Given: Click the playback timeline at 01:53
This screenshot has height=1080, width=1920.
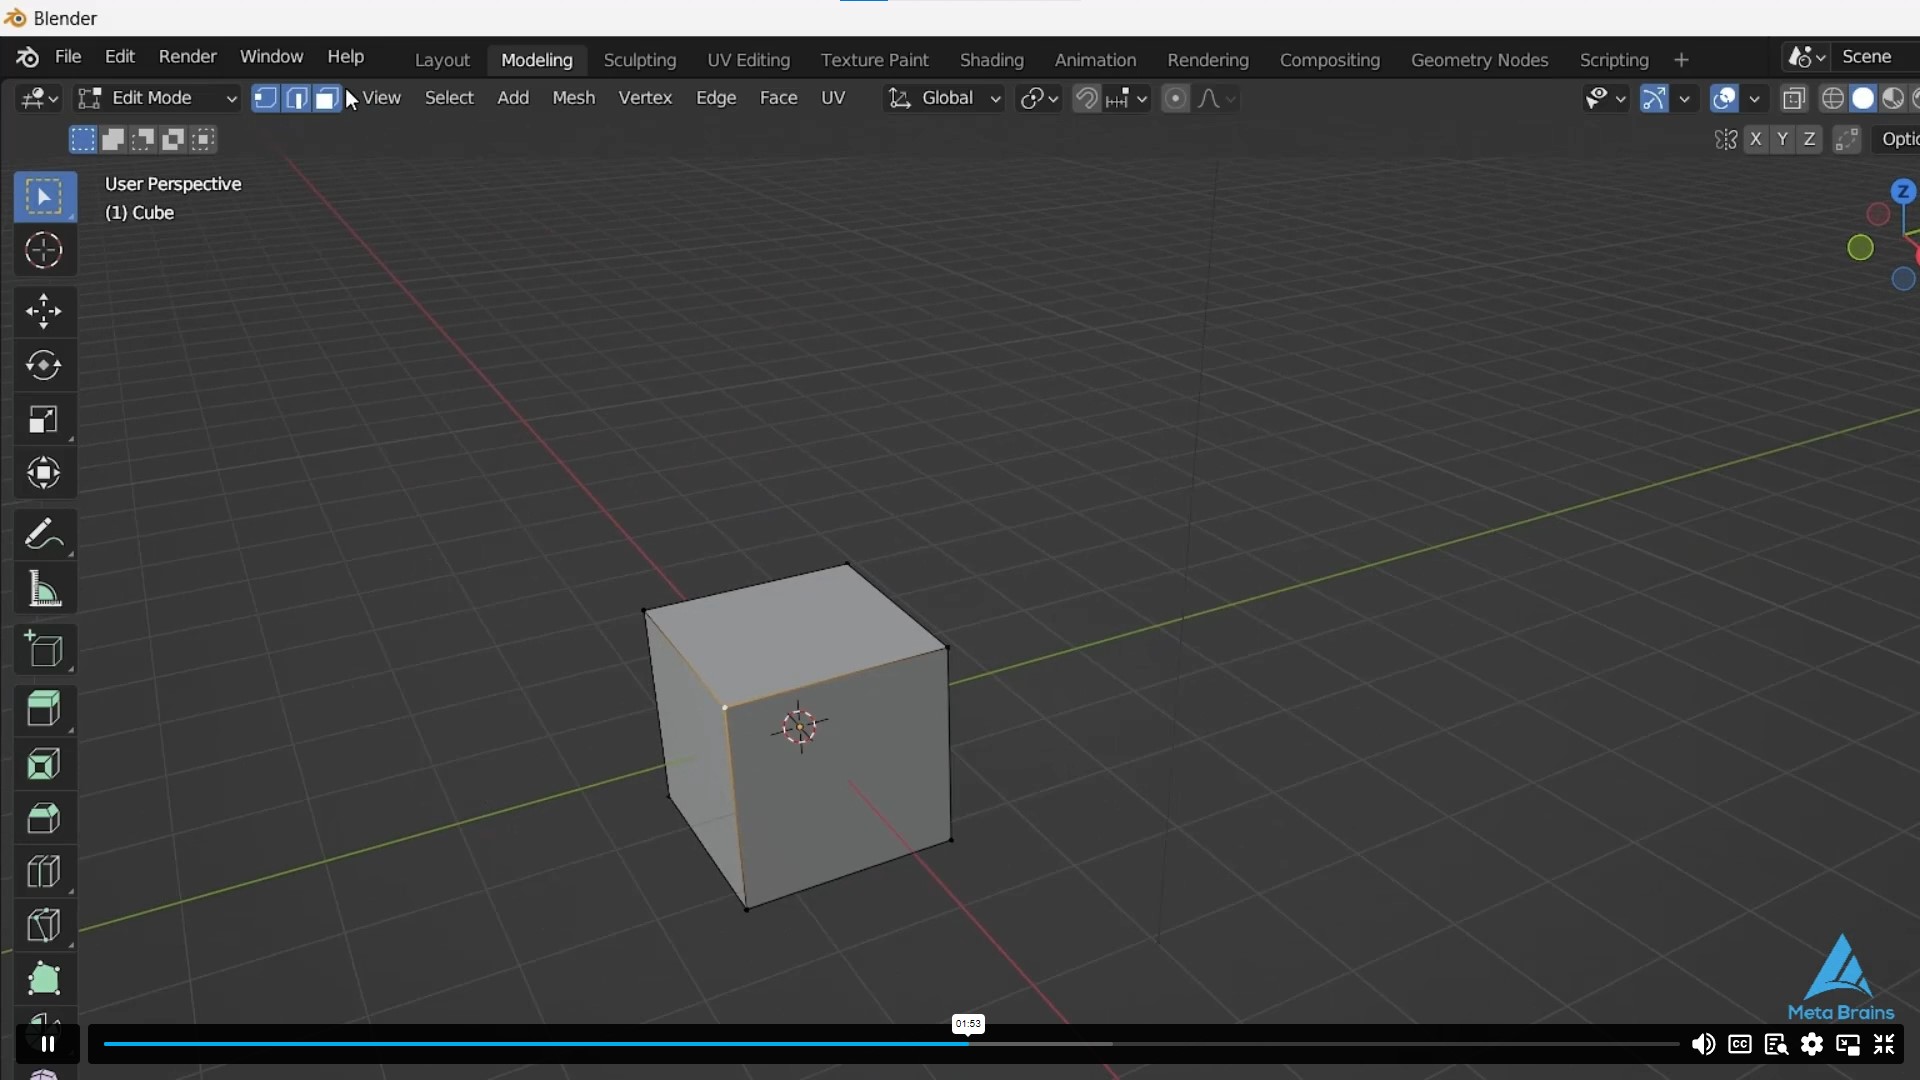Looking at the screenshot, I should pos(968,1043).
